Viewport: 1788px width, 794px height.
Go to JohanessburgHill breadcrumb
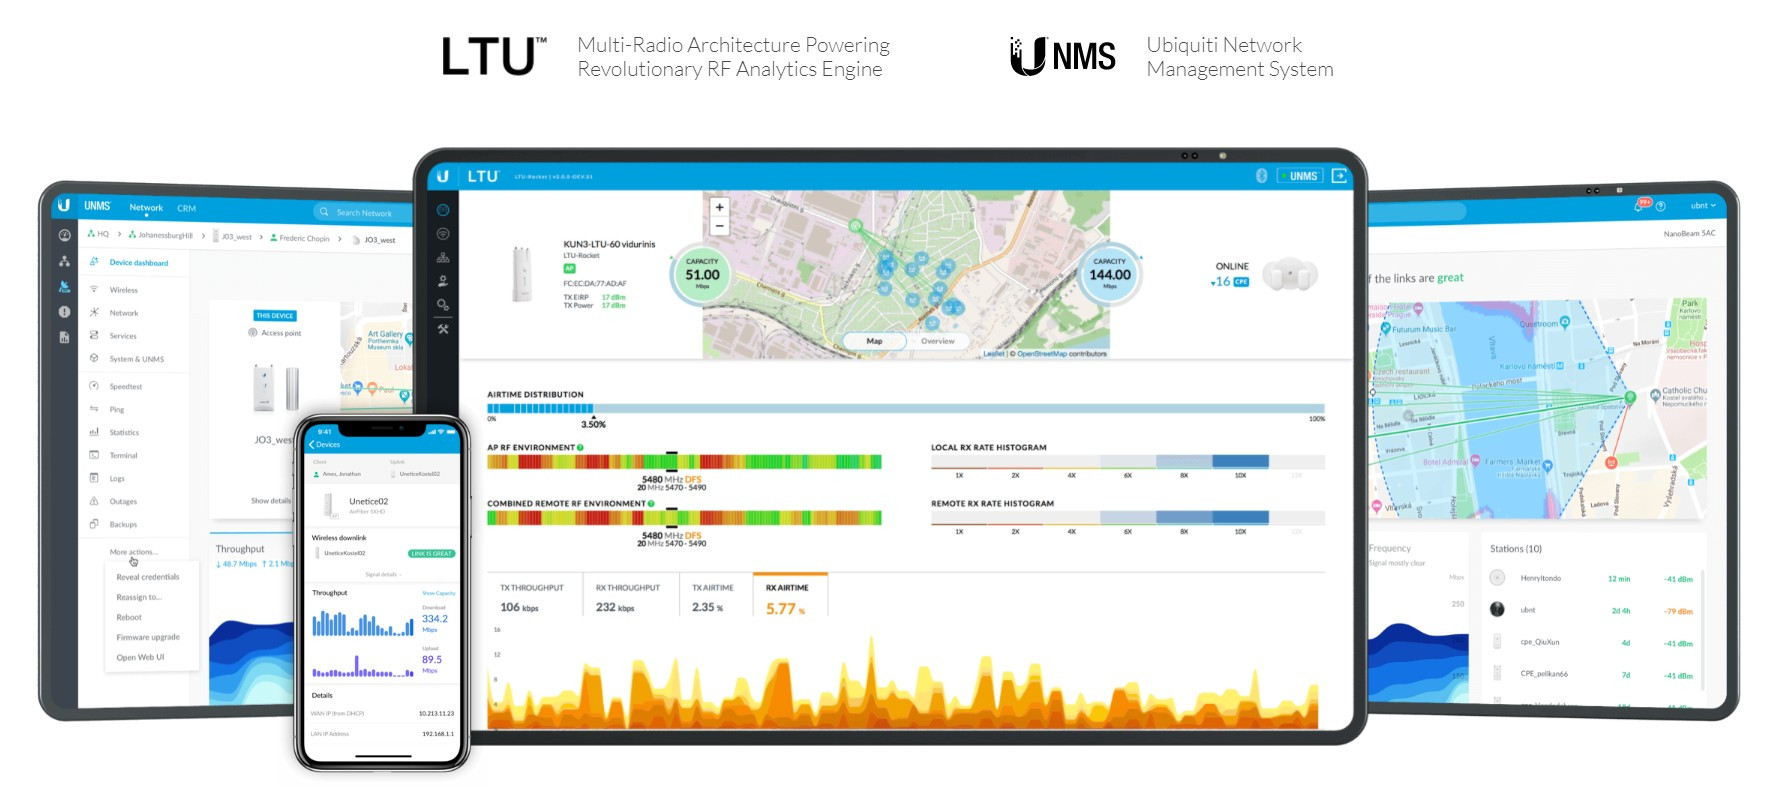[161, 235]
